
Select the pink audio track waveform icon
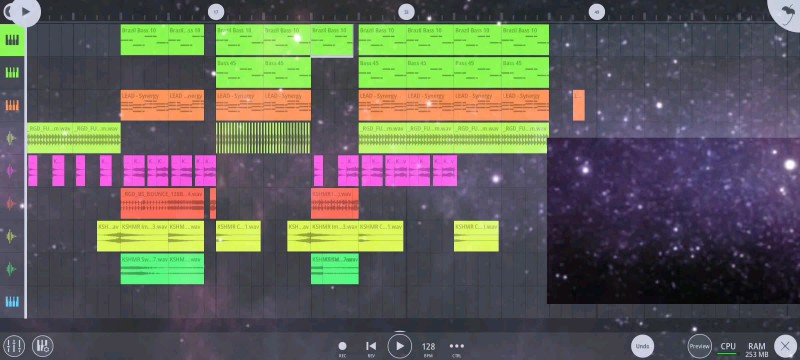tap(11, 171)
